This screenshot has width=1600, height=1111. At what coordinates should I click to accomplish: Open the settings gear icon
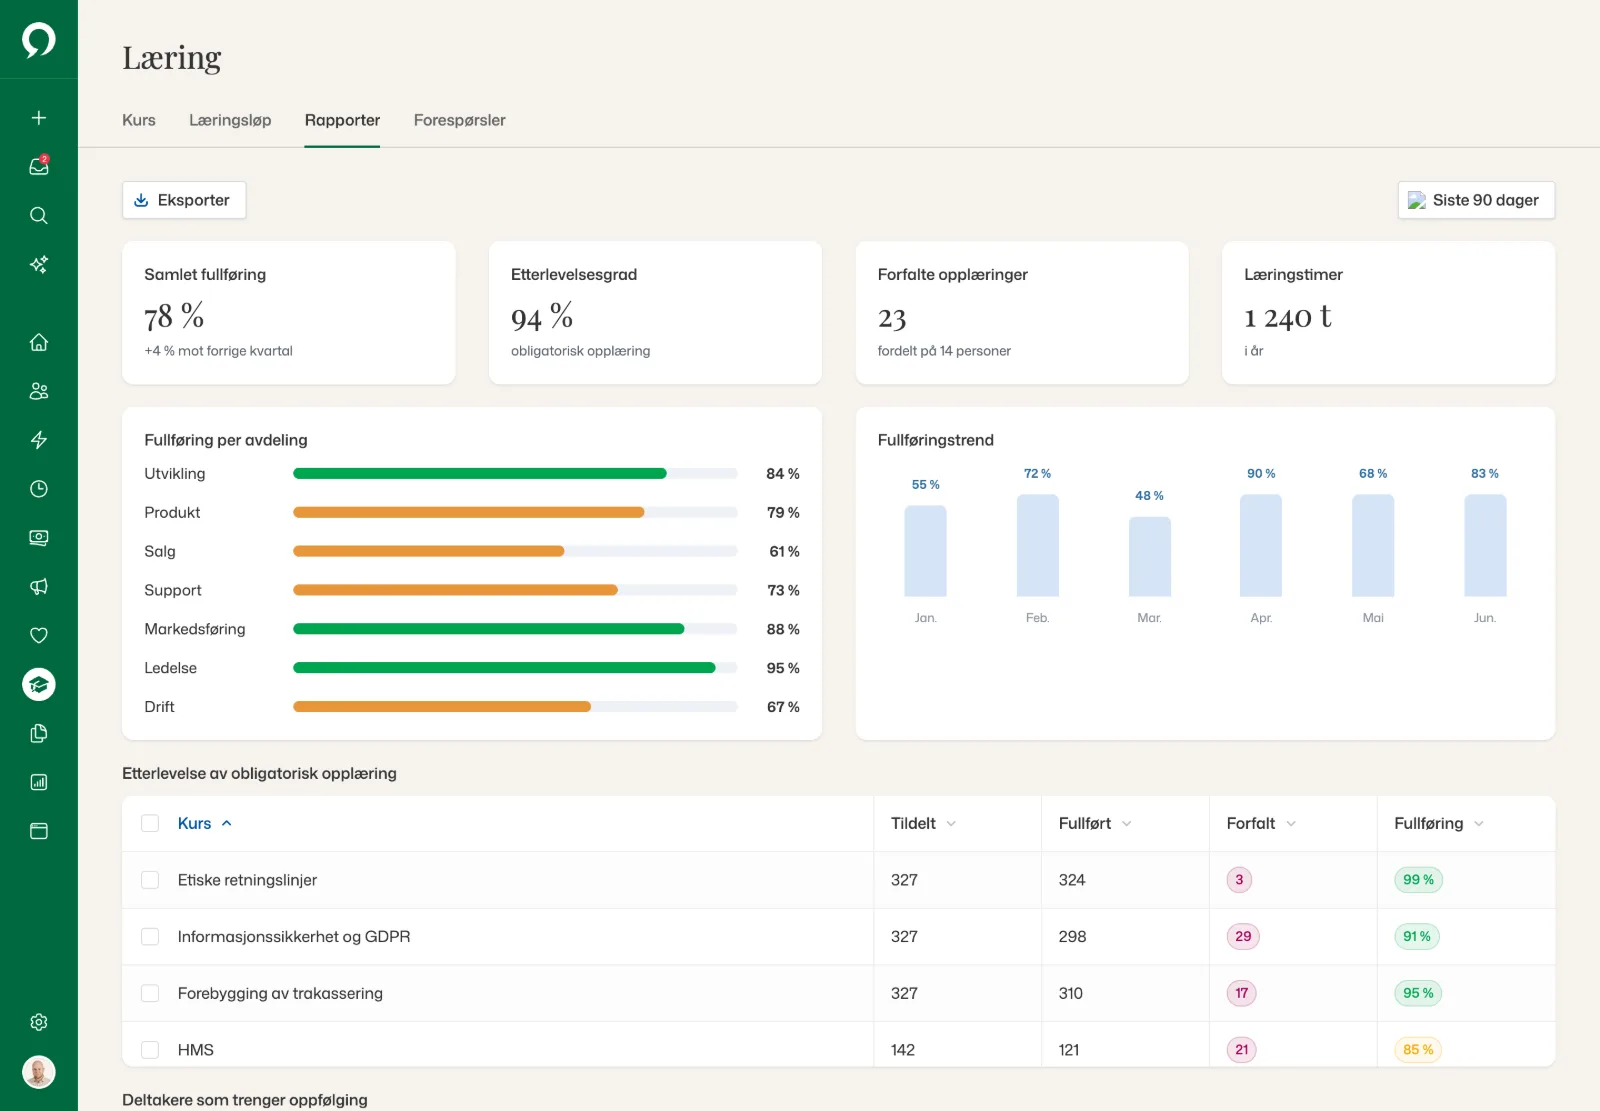39,1022
